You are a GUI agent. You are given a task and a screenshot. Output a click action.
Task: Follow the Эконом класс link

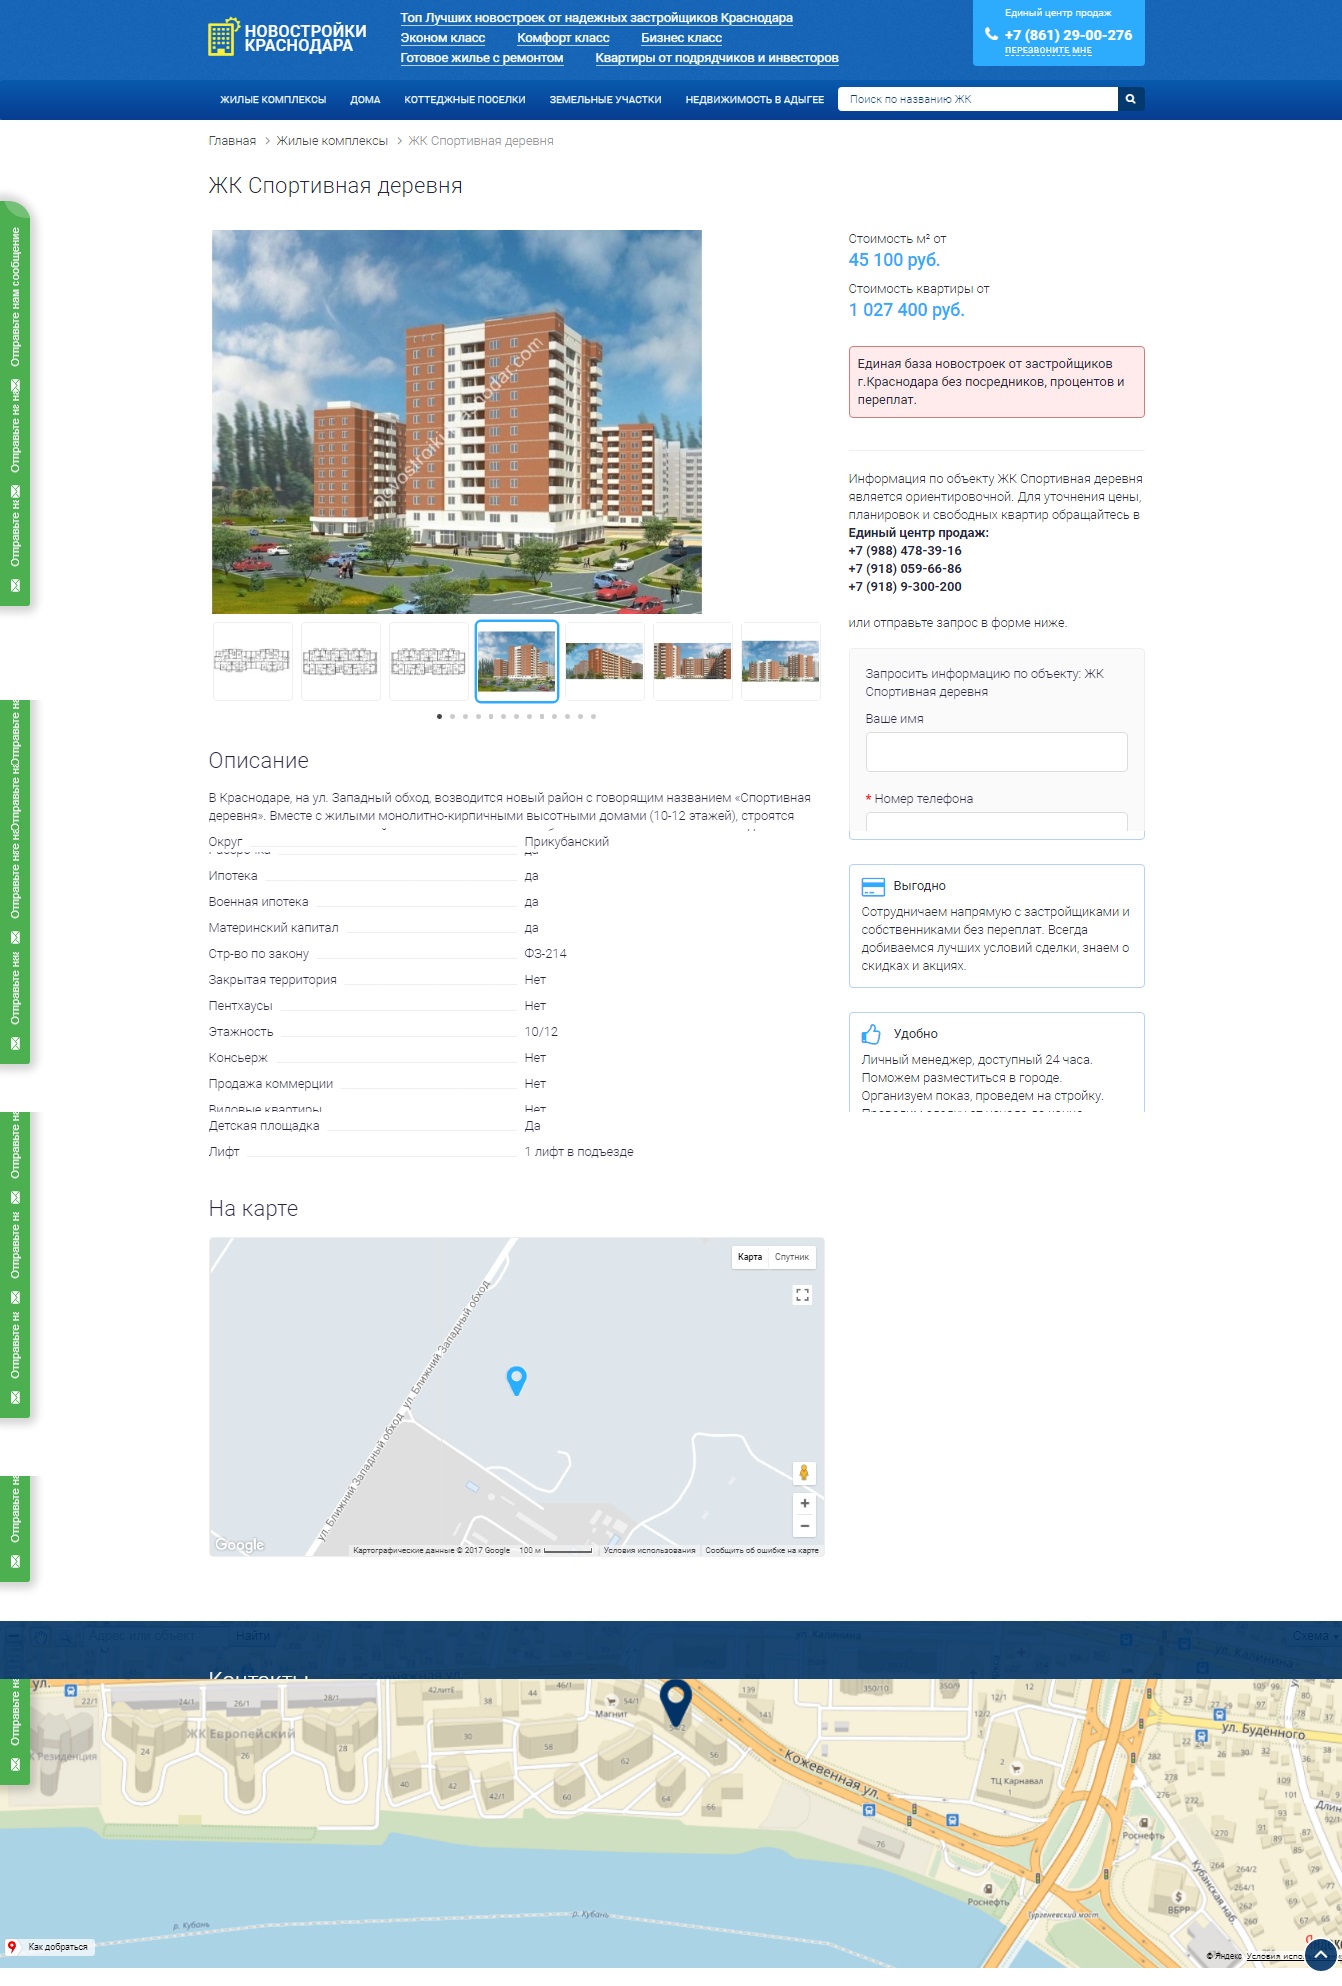point(443,38)
